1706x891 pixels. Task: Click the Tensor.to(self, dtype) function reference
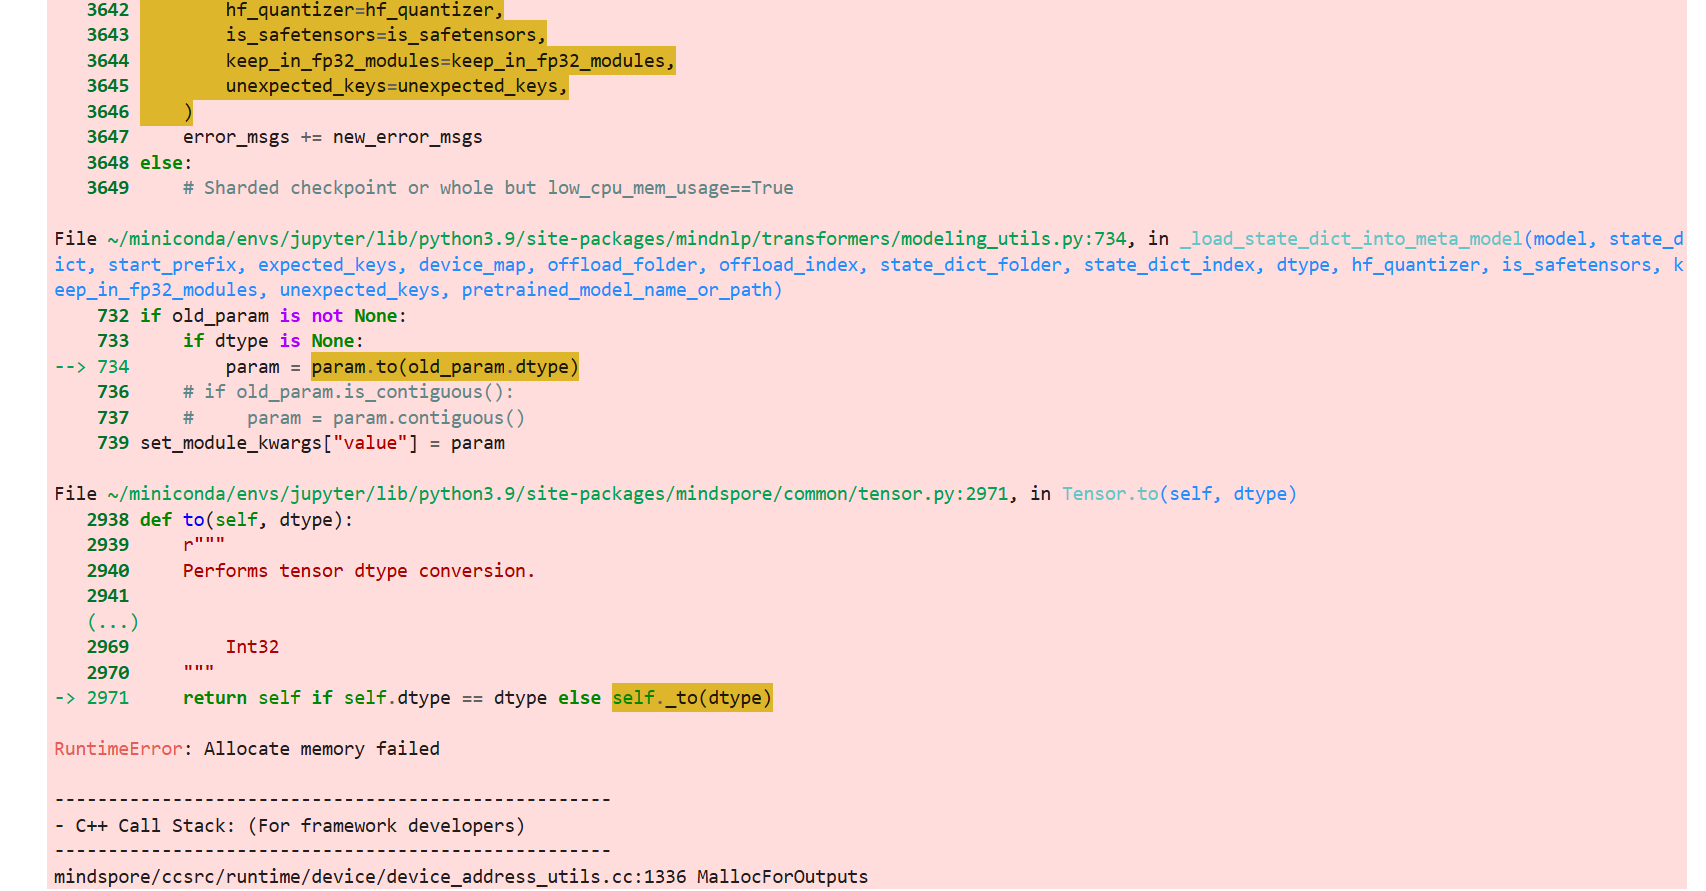1178,494
